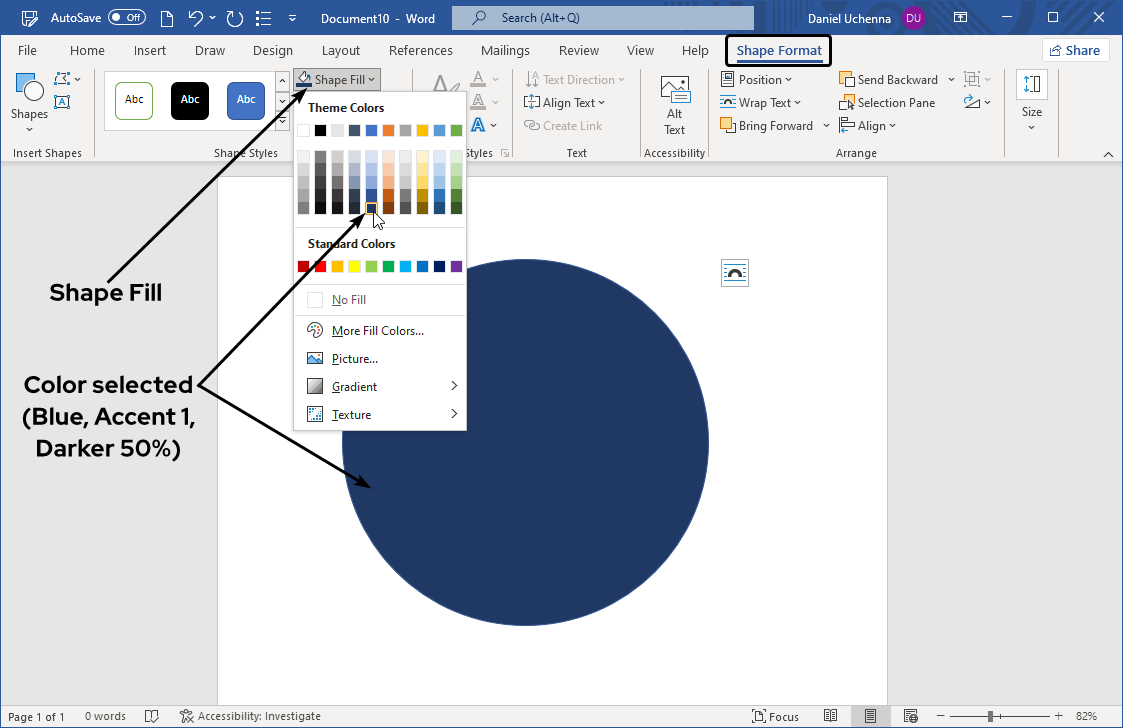1123x728 pixels.
Task: Click the Save icon in title bar
Action: 30,18
